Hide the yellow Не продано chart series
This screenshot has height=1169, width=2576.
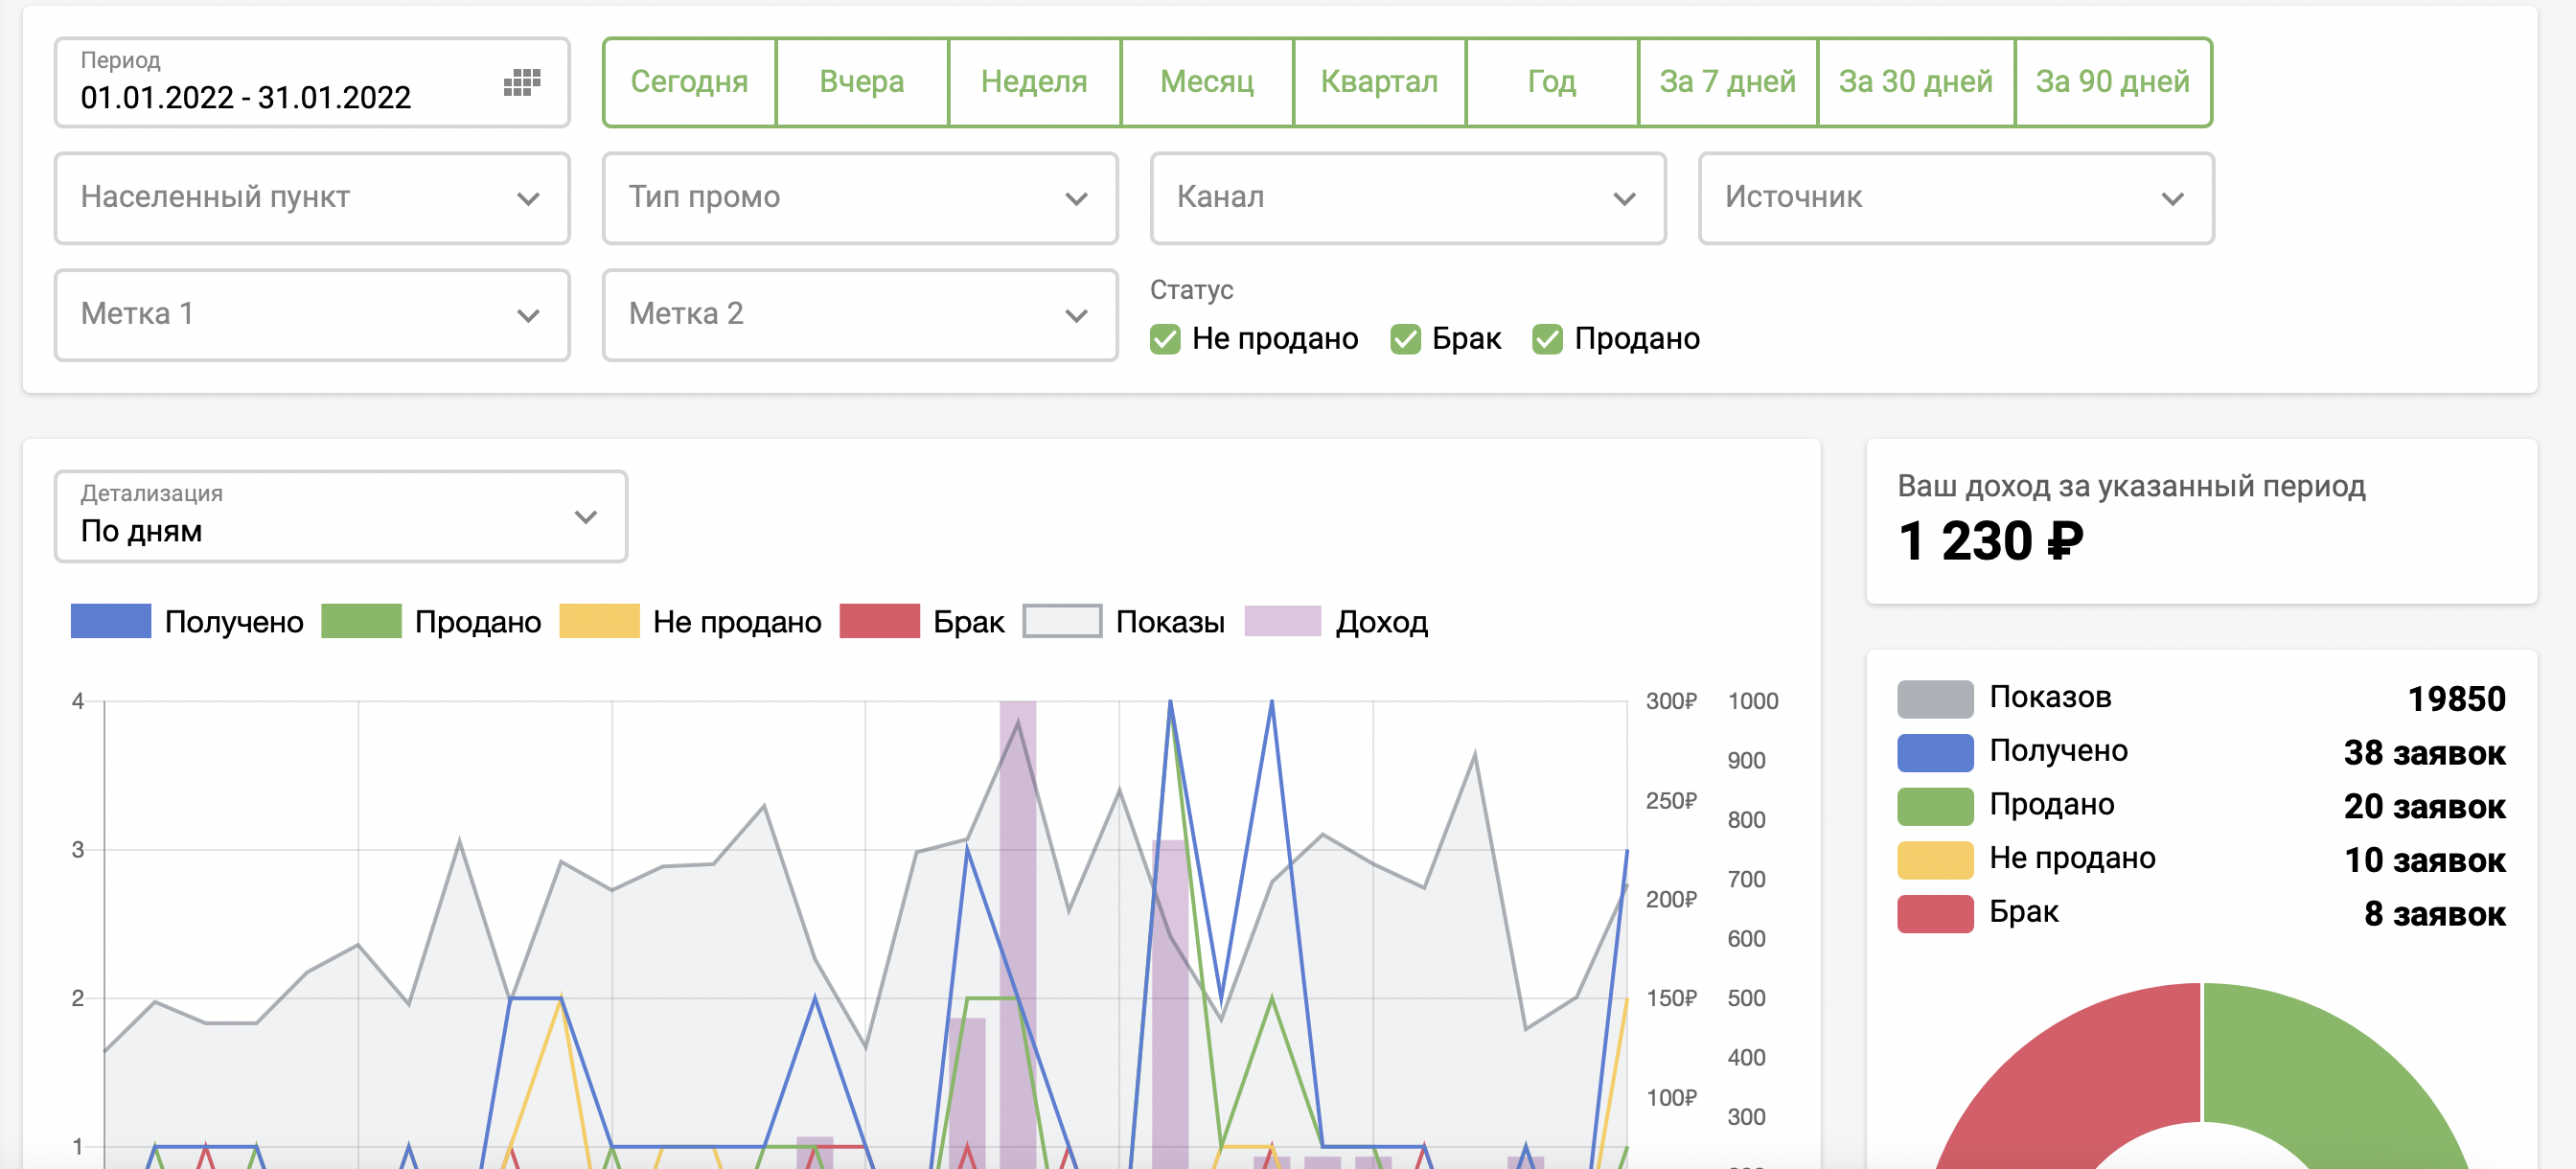click(x=599, y=621)
